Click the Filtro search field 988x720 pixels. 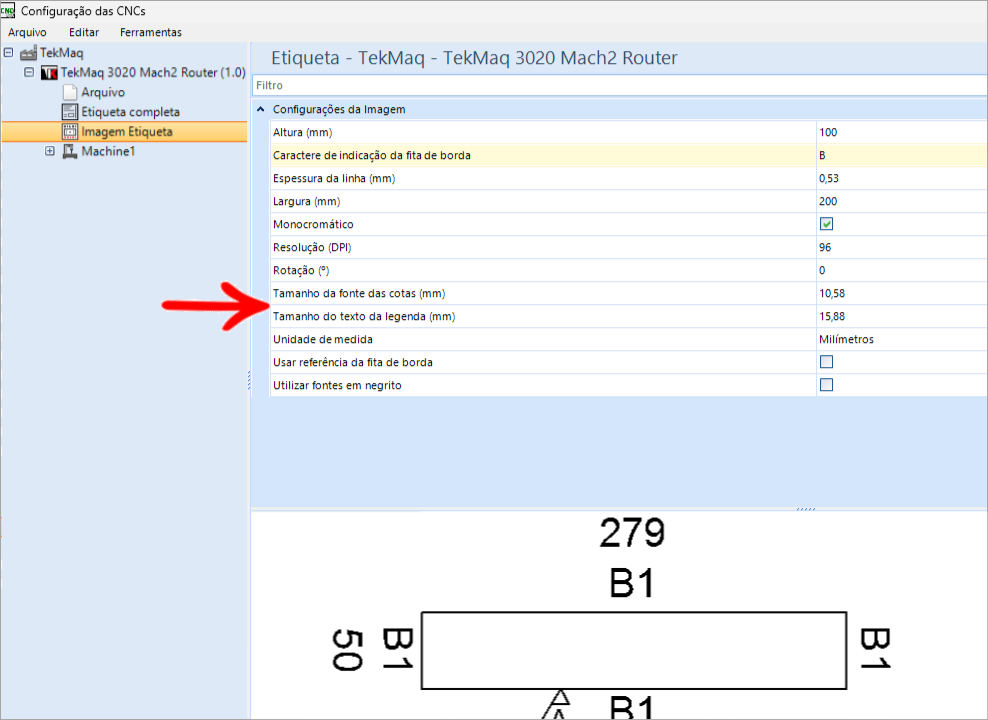(x=619, y=85)
